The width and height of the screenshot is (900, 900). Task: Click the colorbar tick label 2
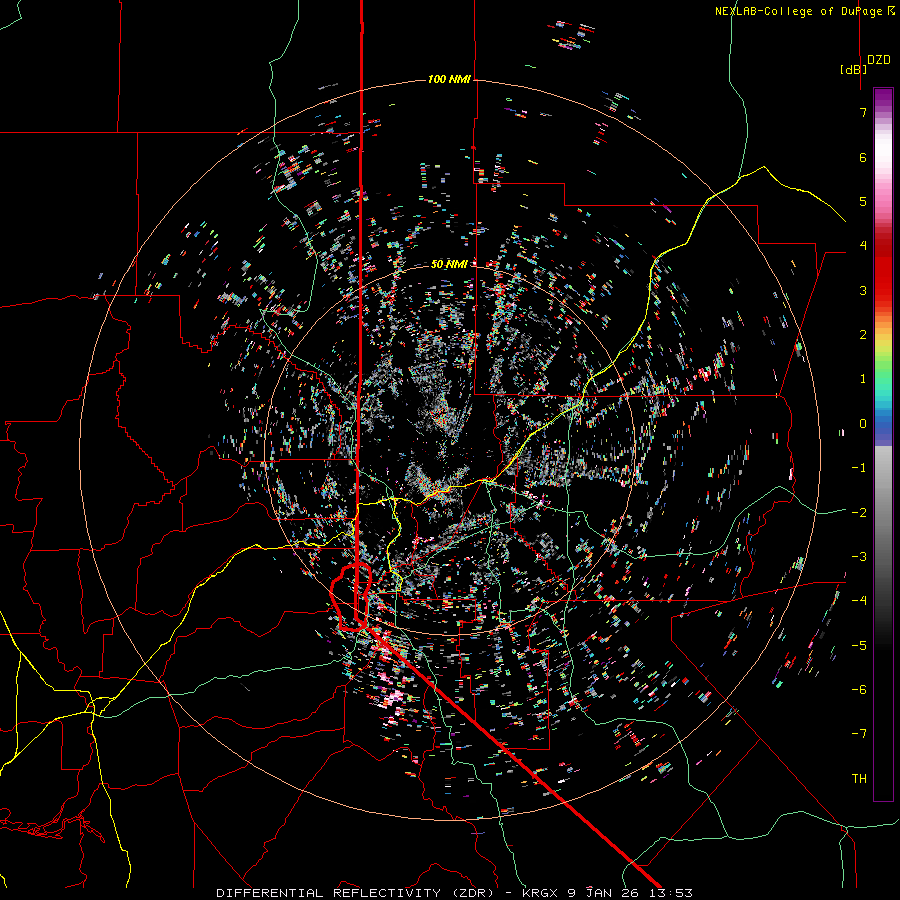863,335
